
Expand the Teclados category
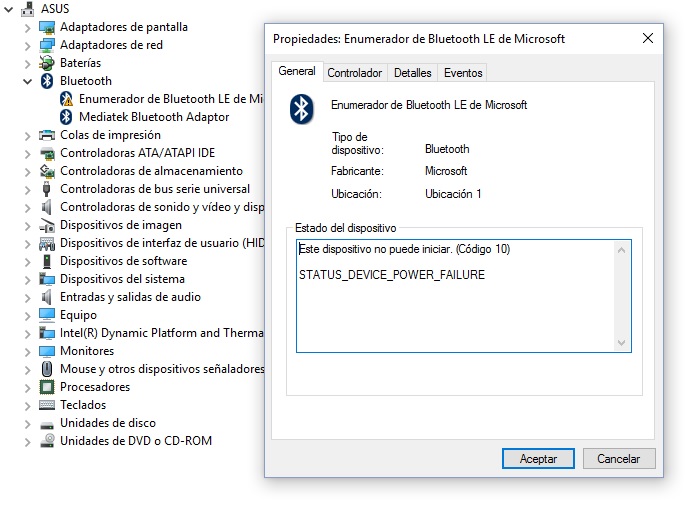point(27,405)
